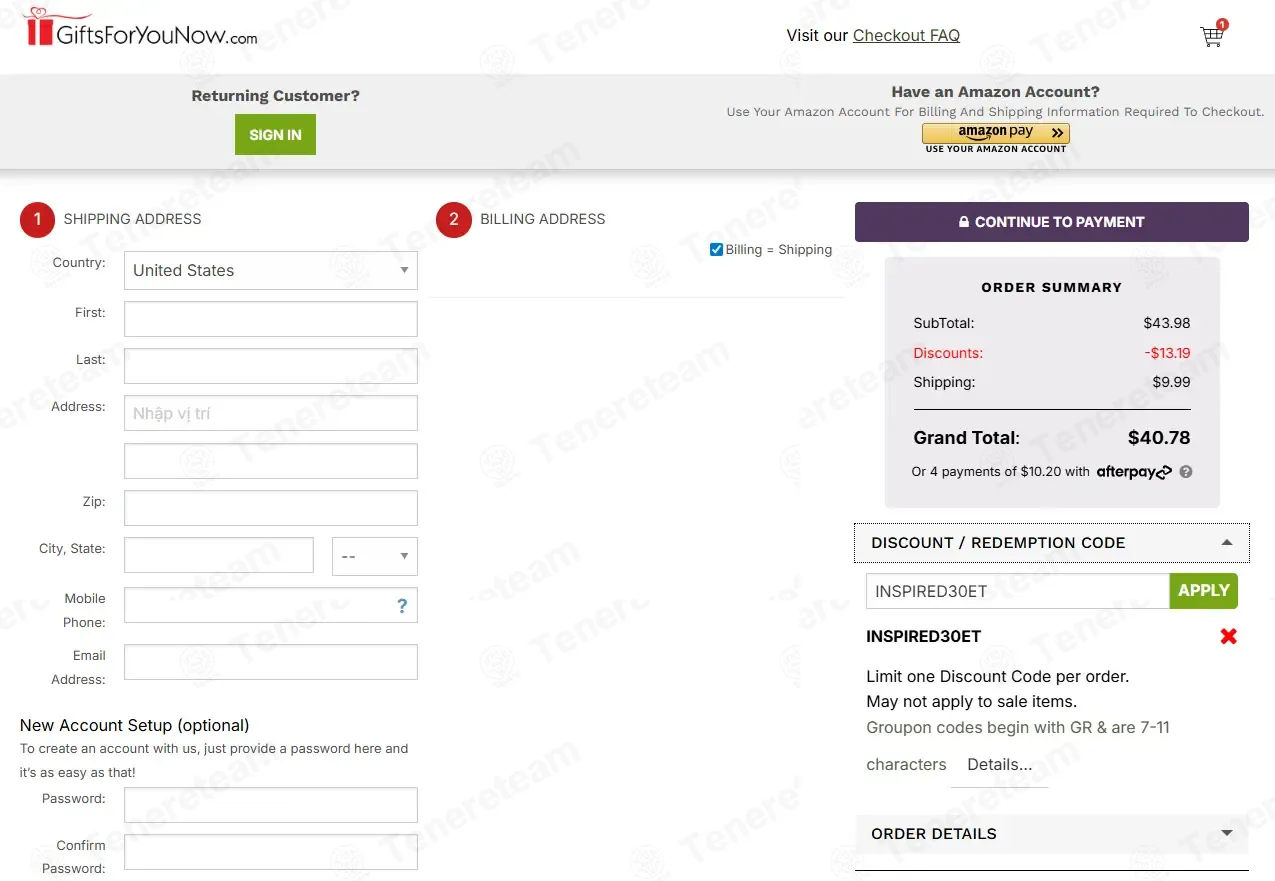The width and height of the screenshot is (1275, 881).
Task: Click the 'Use Your Amazon Account' caption
Action: (996, 149)
